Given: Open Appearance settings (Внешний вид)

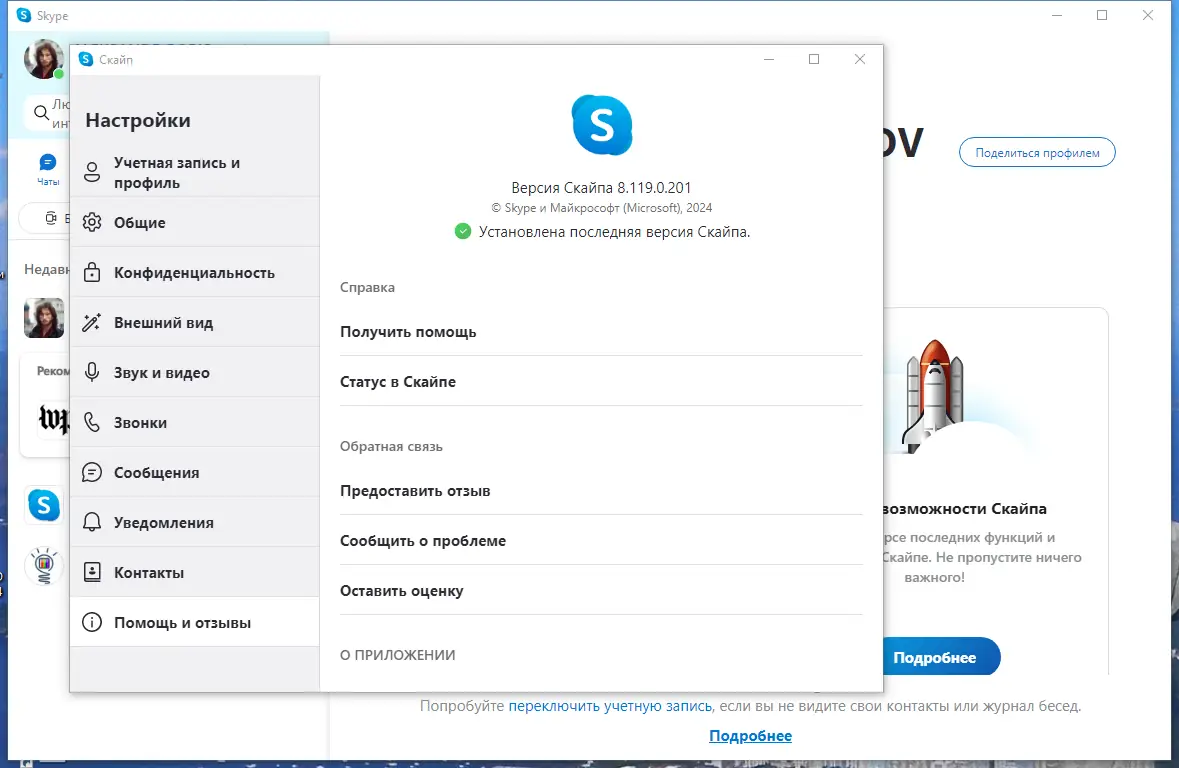Looking at the screenshot, I should [x=195, y=322].
